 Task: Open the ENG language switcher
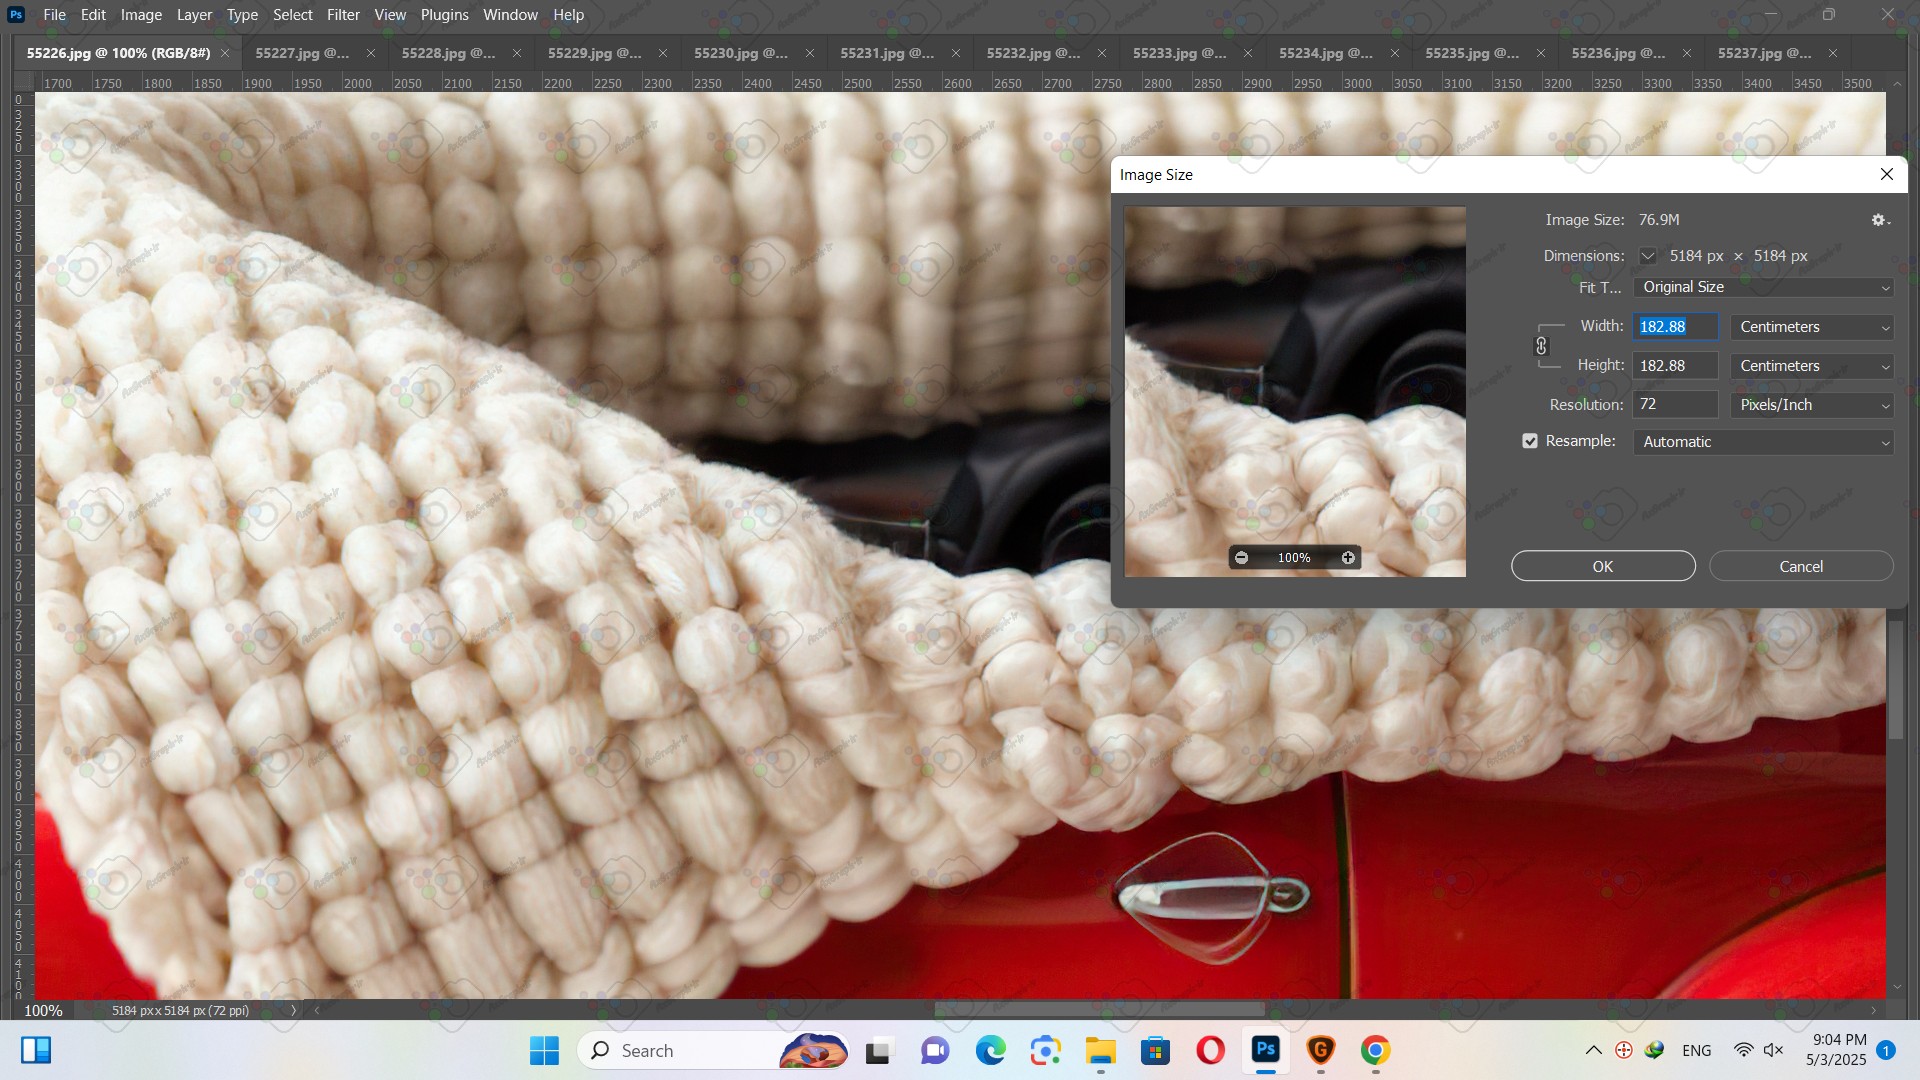click(1696, 1050)
